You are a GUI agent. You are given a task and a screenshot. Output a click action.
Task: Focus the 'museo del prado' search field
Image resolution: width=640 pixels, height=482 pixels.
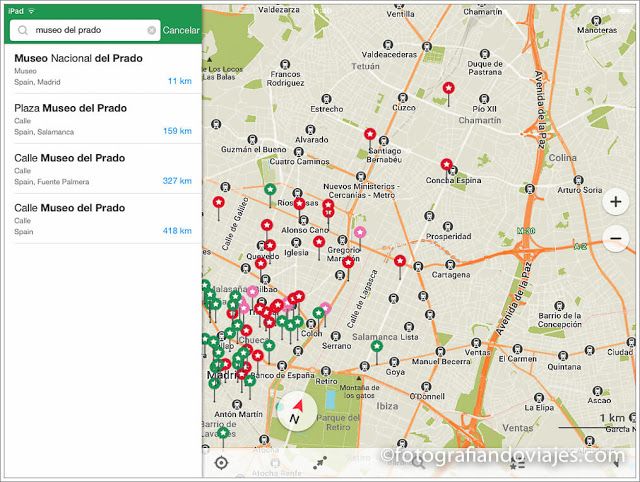85,30
